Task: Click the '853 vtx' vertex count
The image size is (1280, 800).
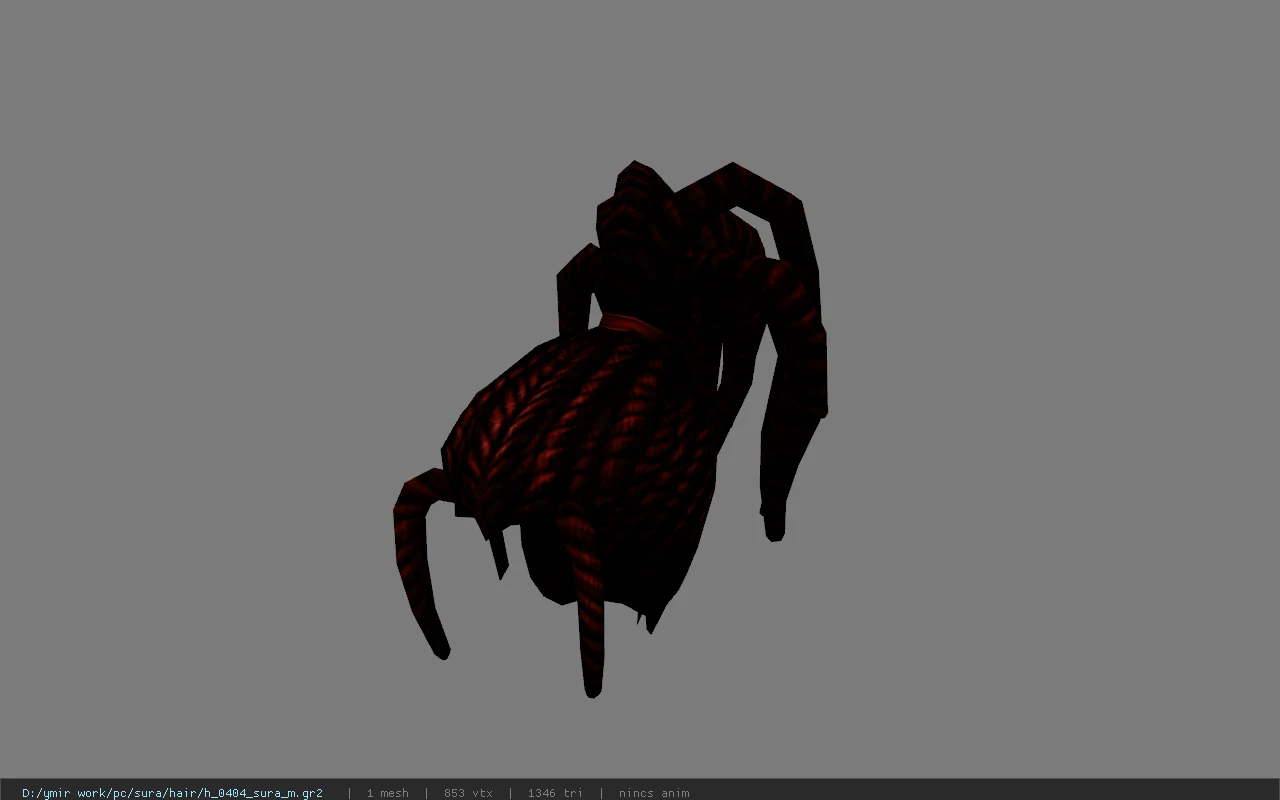Action: coord(468,793)
